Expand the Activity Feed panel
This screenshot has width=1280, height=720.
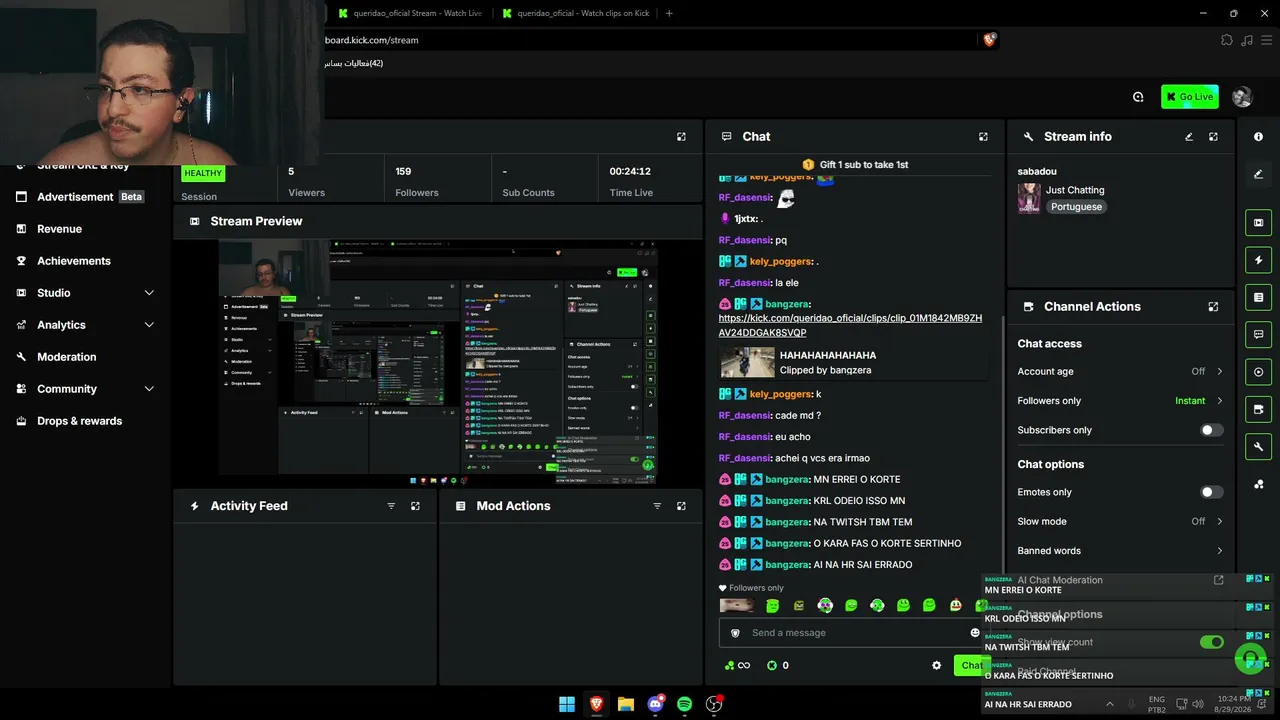click(x=415, y=506)
